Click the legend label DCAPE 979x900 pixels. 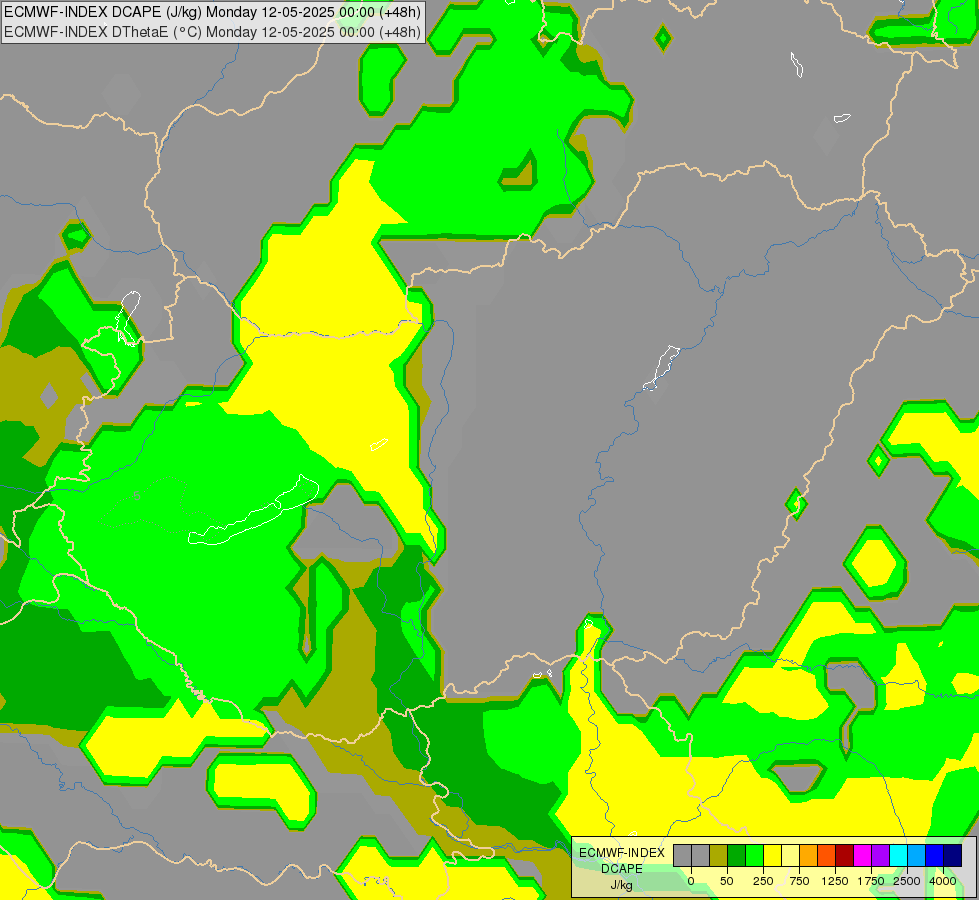[x=622, y=869]
